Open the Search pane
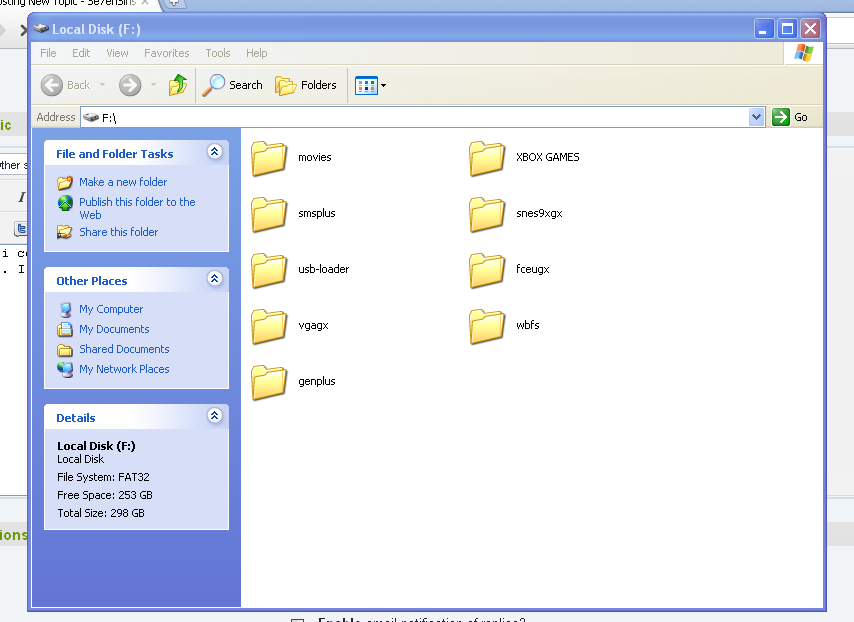Screen dimensions: 854x622 point(233,85)
